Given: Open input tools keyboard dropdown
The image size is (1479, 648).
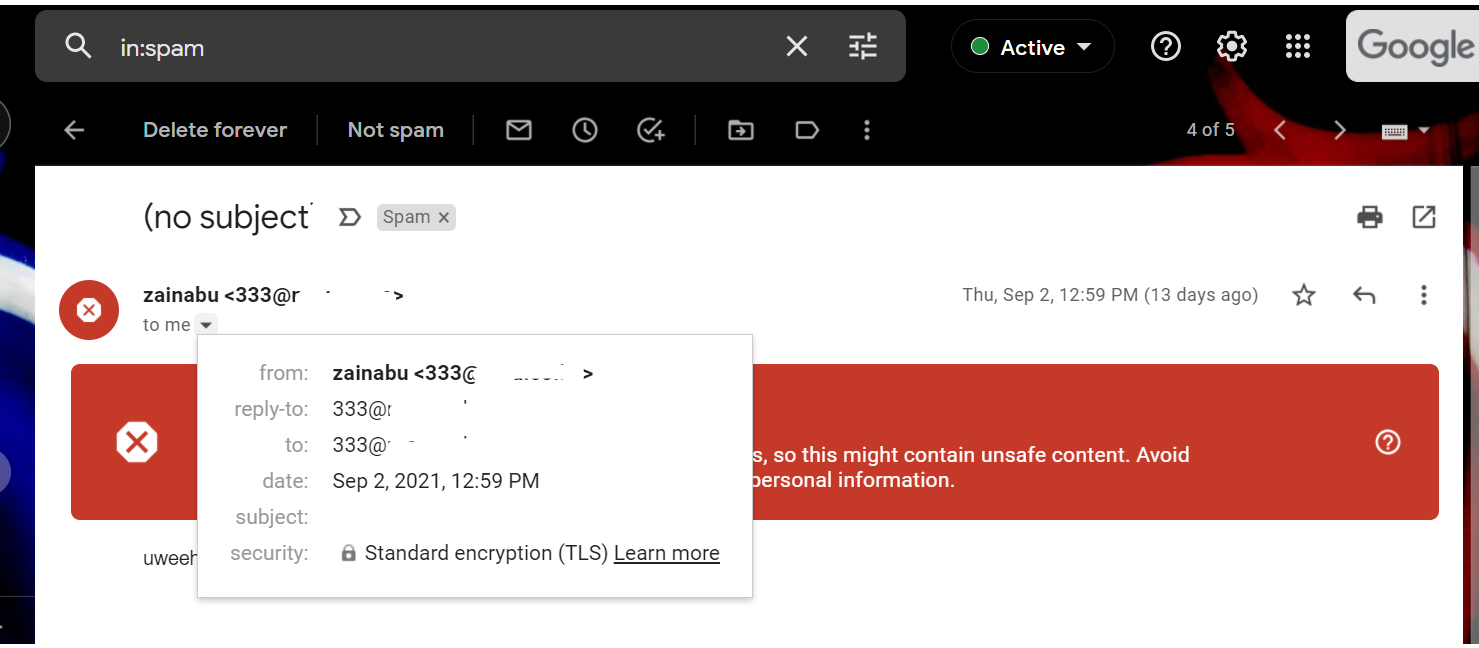Looking at the screenshot, I should click(x=1405, y=131).
